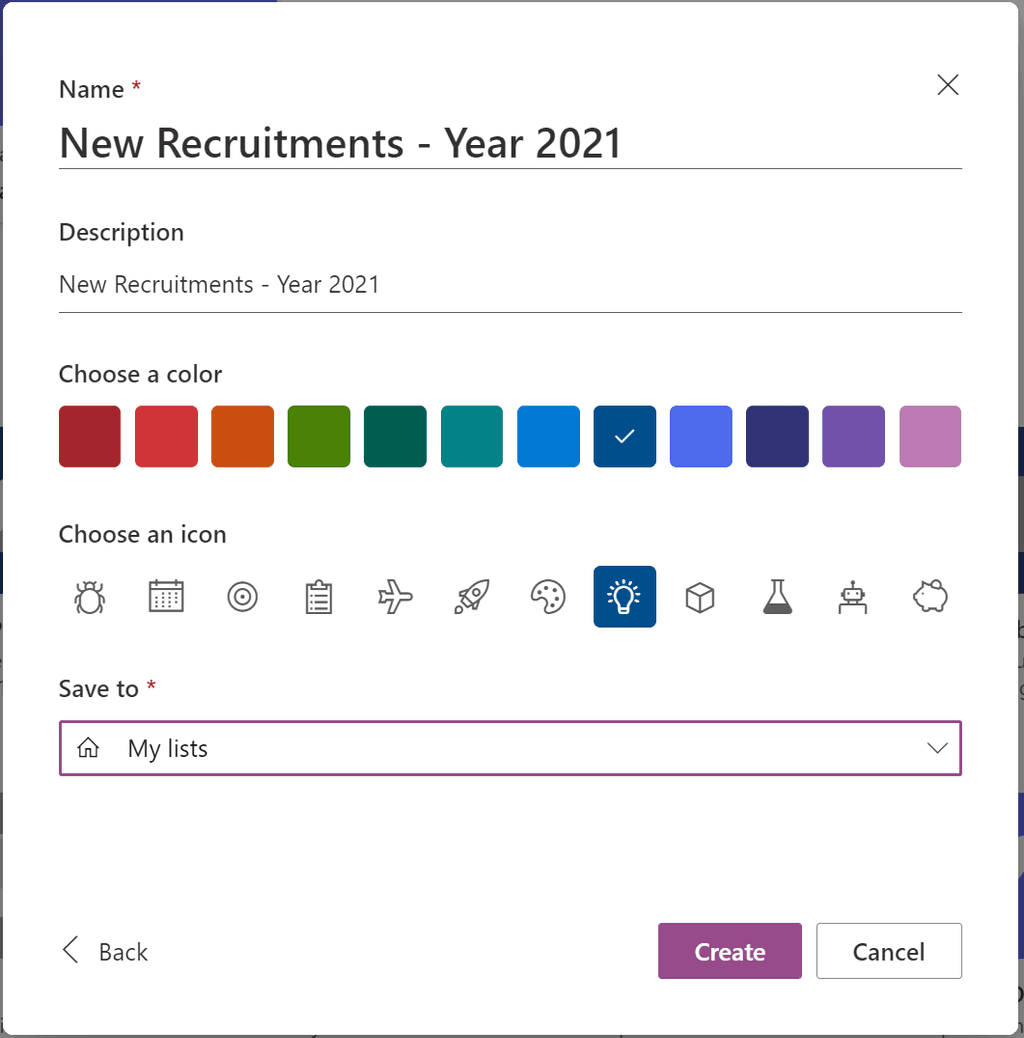The width and height of the screenshot is (1024, 1038).
Task: Choose the calendar icon
Action: pos(166,597)
